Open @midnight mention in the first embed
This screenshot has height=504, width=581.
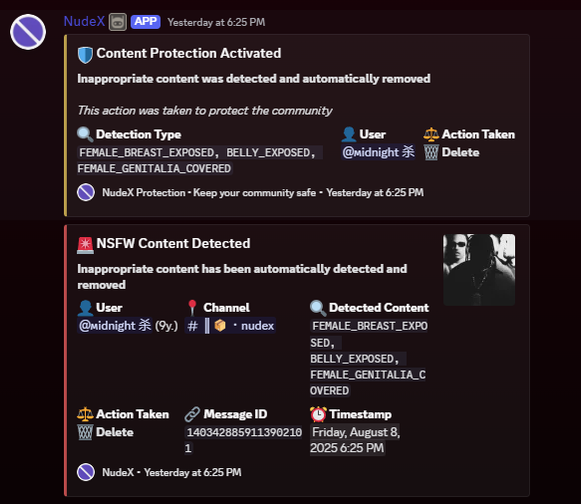378,152
